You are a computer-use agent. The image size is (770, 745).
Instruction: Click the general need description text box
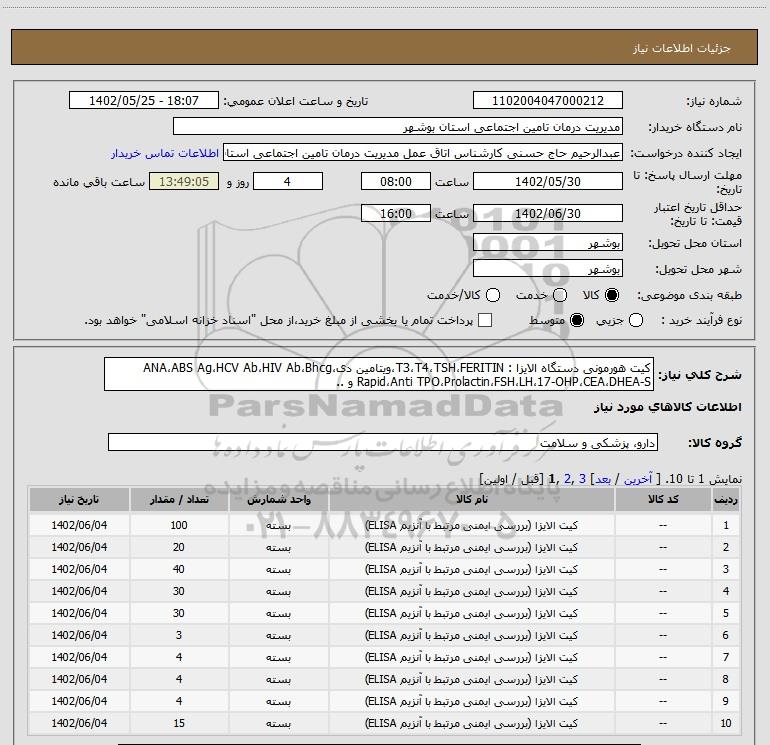click(379, 374)
